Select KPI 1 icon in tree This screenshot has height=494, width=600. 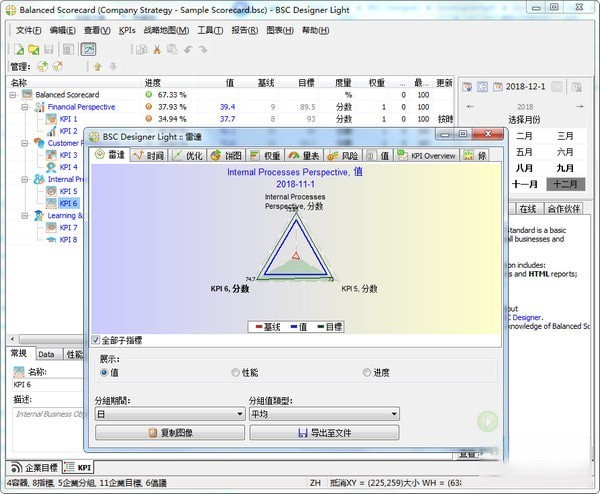click(51, 119)
